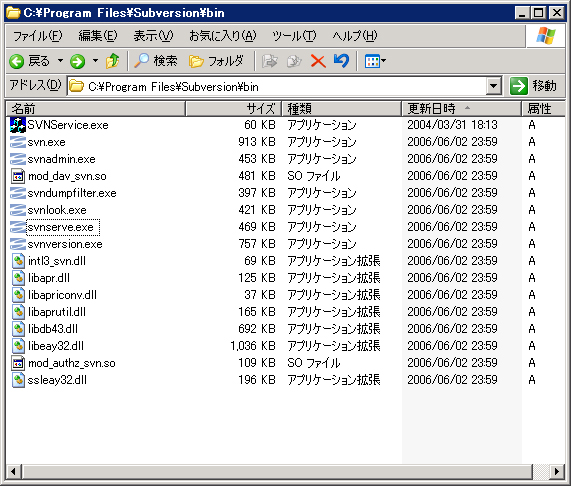Select the ssleay32.dll file icon
Image resolution: width=571 pixels, height=486 pixels.
(x=18, y=380)
